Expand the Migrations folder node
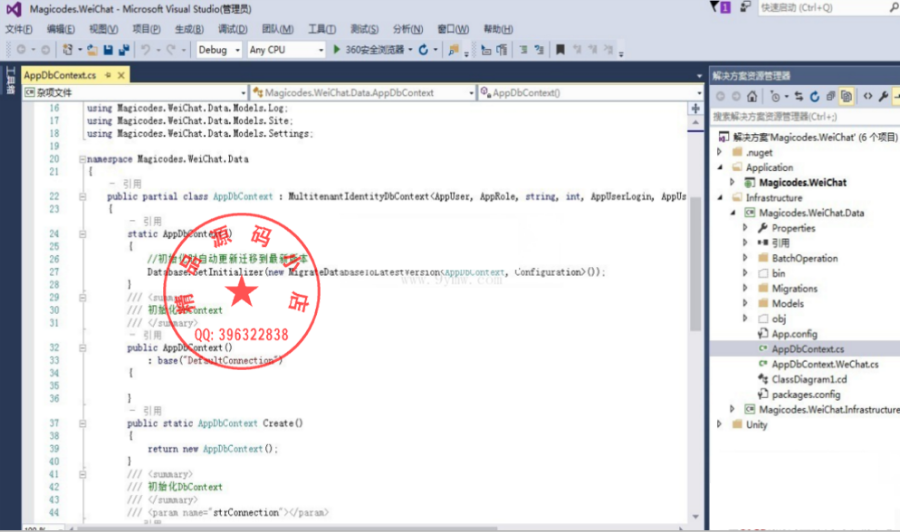The width and height of the screenshot is (900, 532). tap(745, 288)
